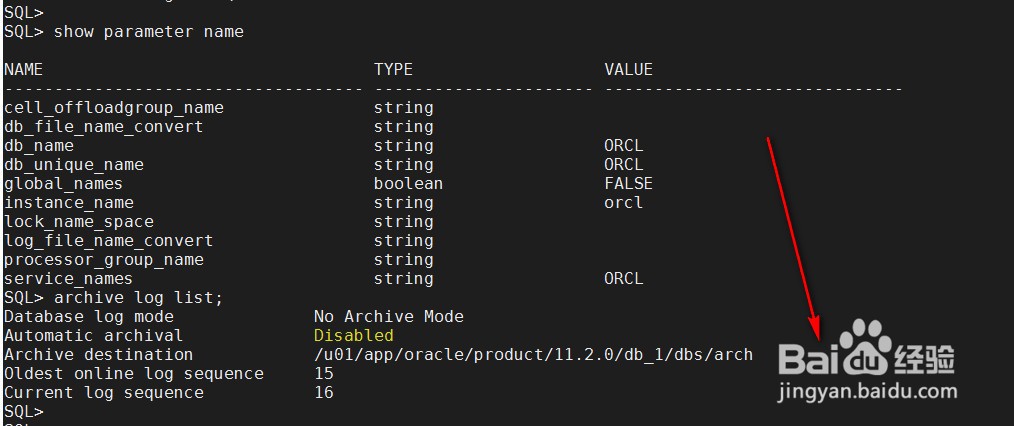Click the db_unique_name parameter name
This screenshot has width=1014, height=426.
[74, 165]
